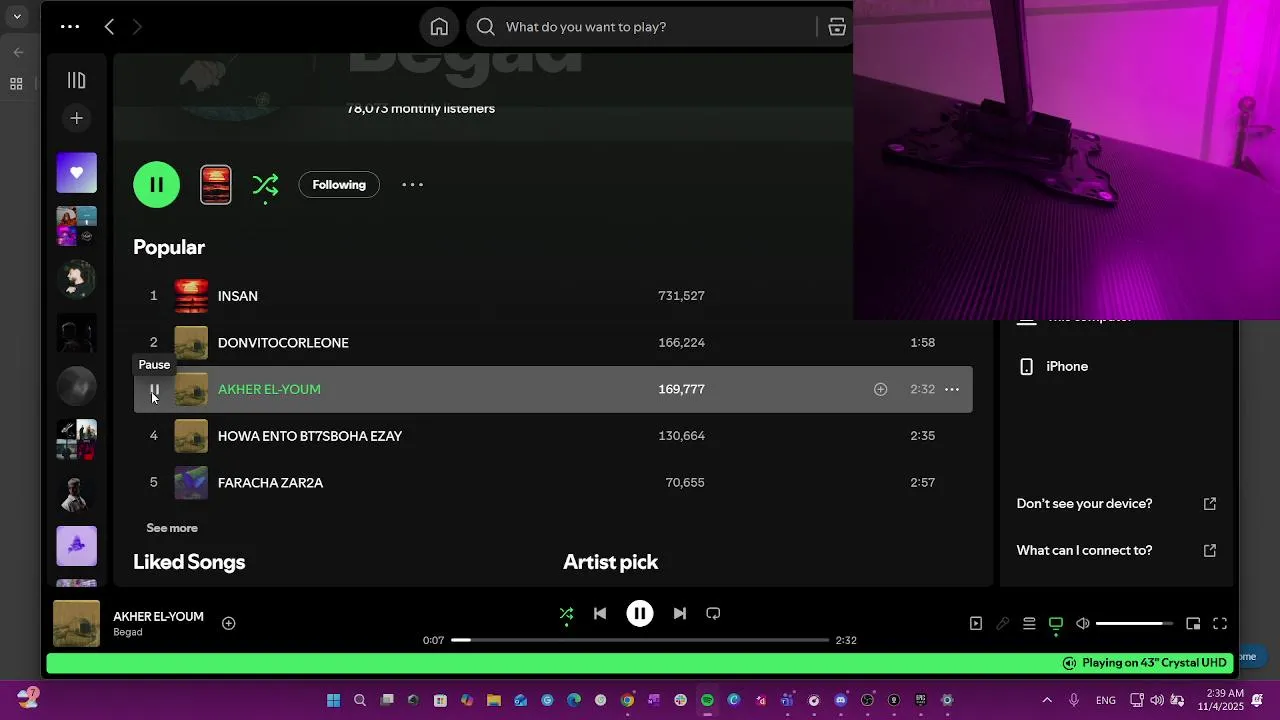Viewport: 1280px width, 720px height.
Task: Skip to previous track
Action: pyautogui.click(x=600, y=613)
